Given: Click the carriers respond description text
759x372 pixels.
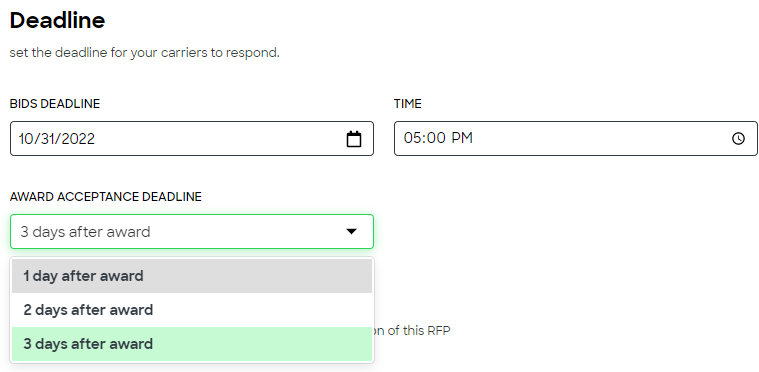Looking at the screenshot, I should coord(145,52).
